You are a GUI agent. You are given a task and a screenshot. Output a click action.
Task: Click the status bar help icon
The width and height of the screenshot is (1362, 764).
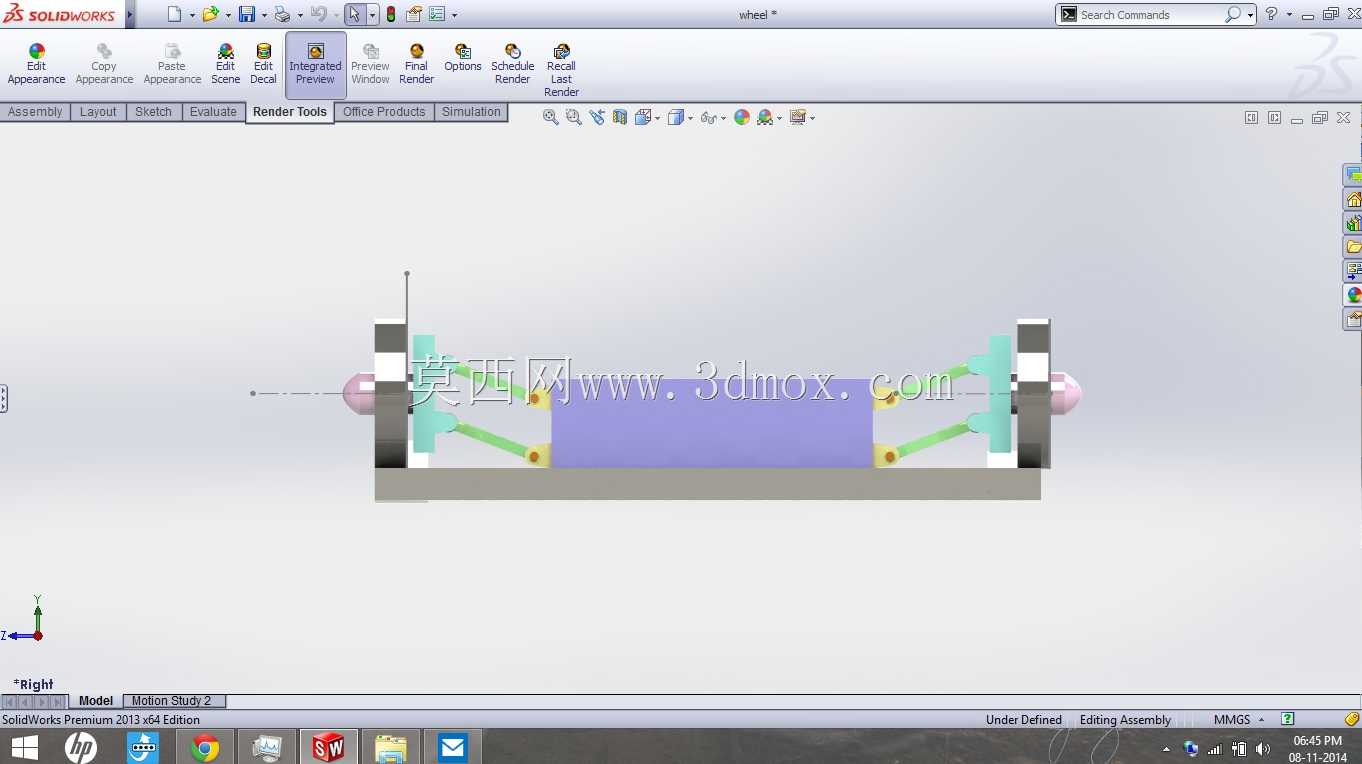click(1288, 719)
